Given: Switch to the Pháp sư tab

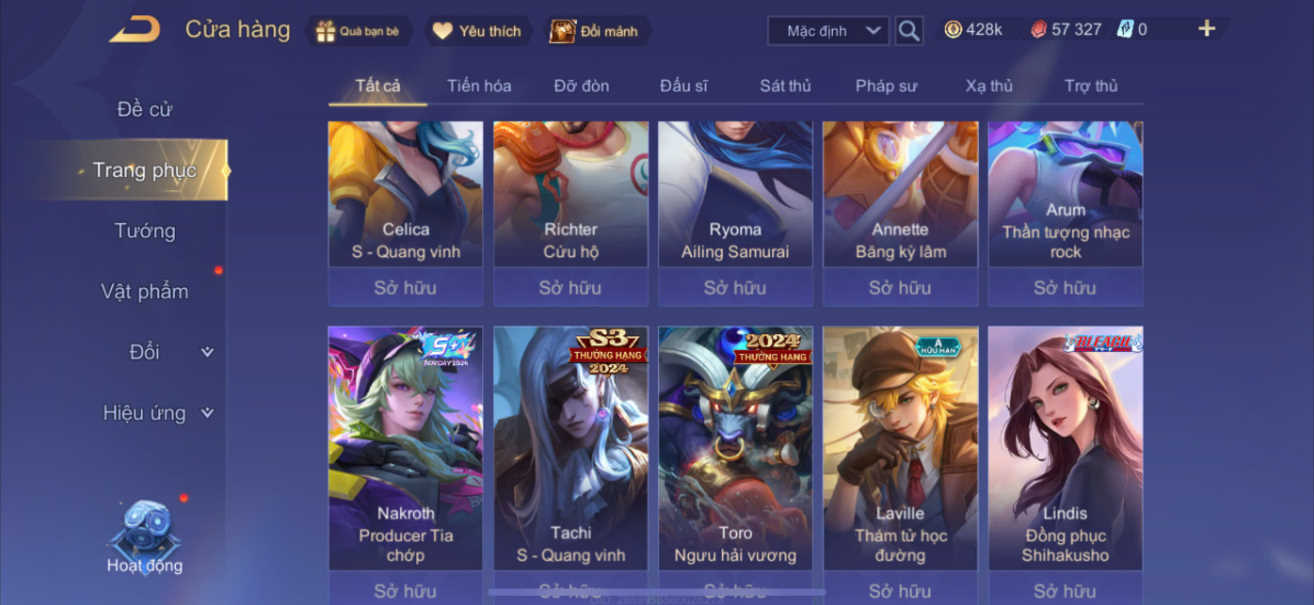Looking at the screenshot, I should 886,86.
